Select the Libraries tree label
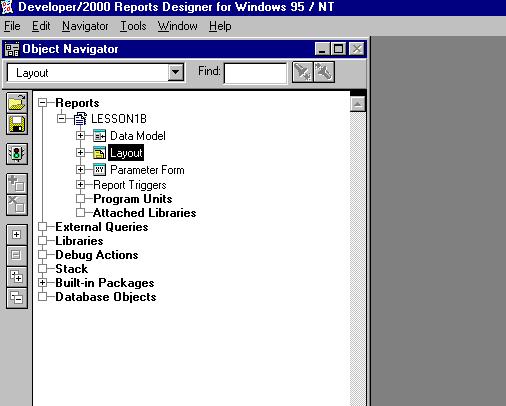Screen dimensions: 506x406 coord(79,241)
